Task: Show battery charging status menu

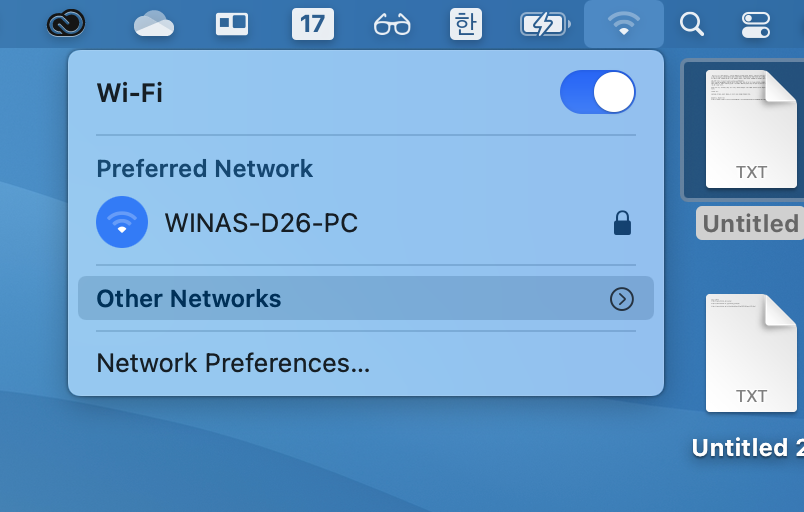Action: [x=545, y=24]
